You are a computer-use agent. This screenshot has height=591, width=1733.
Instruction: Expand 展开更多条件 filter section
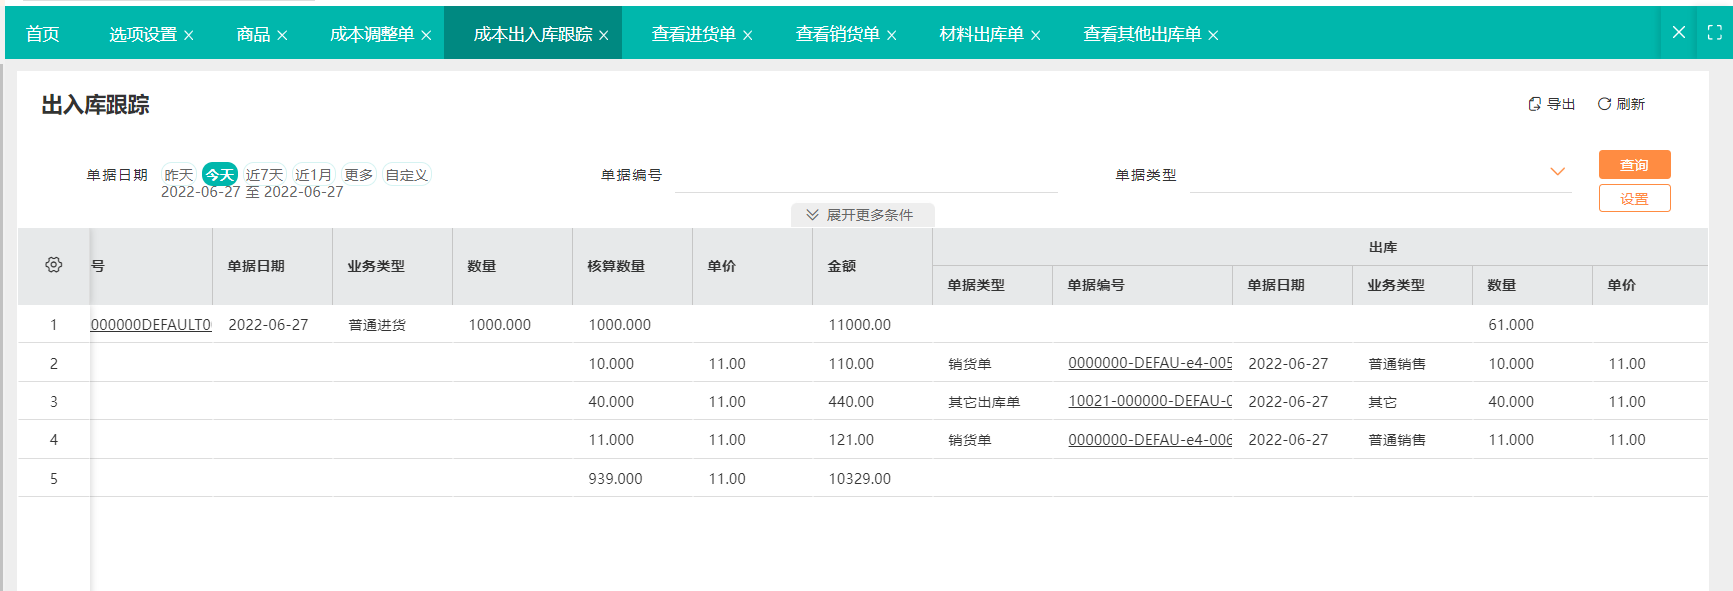point(862,215)
